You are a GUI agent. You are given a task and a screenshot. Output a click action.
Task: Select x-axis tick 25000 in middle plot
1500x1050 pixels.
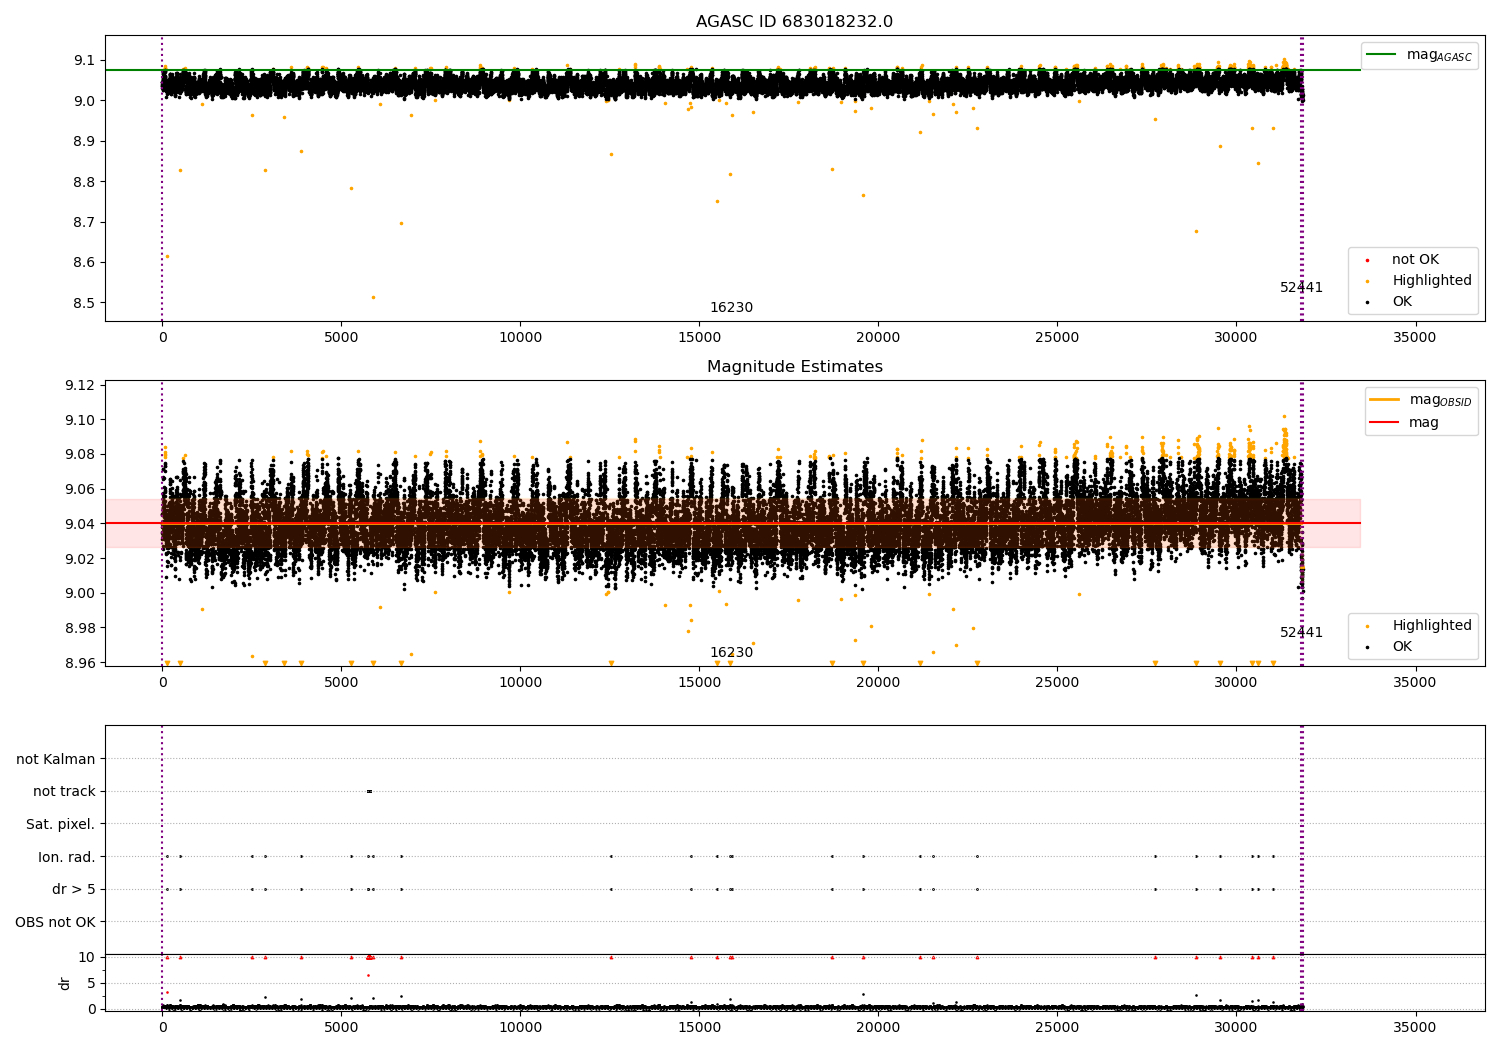point(1056,683)
